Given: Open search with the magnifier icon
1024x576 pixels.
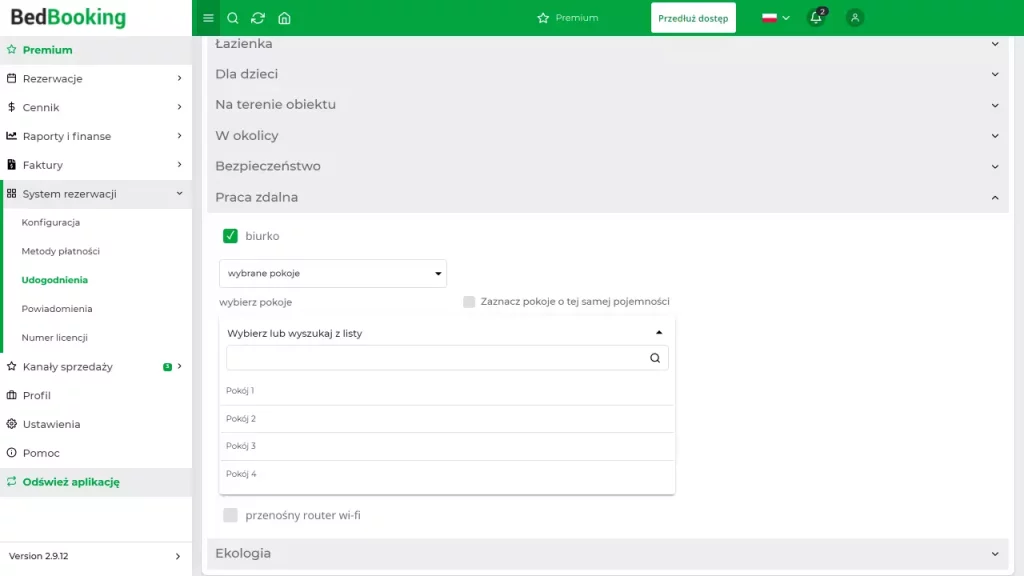Looking at the screenshot, I should pyautogui.click(x=233, y=18).
